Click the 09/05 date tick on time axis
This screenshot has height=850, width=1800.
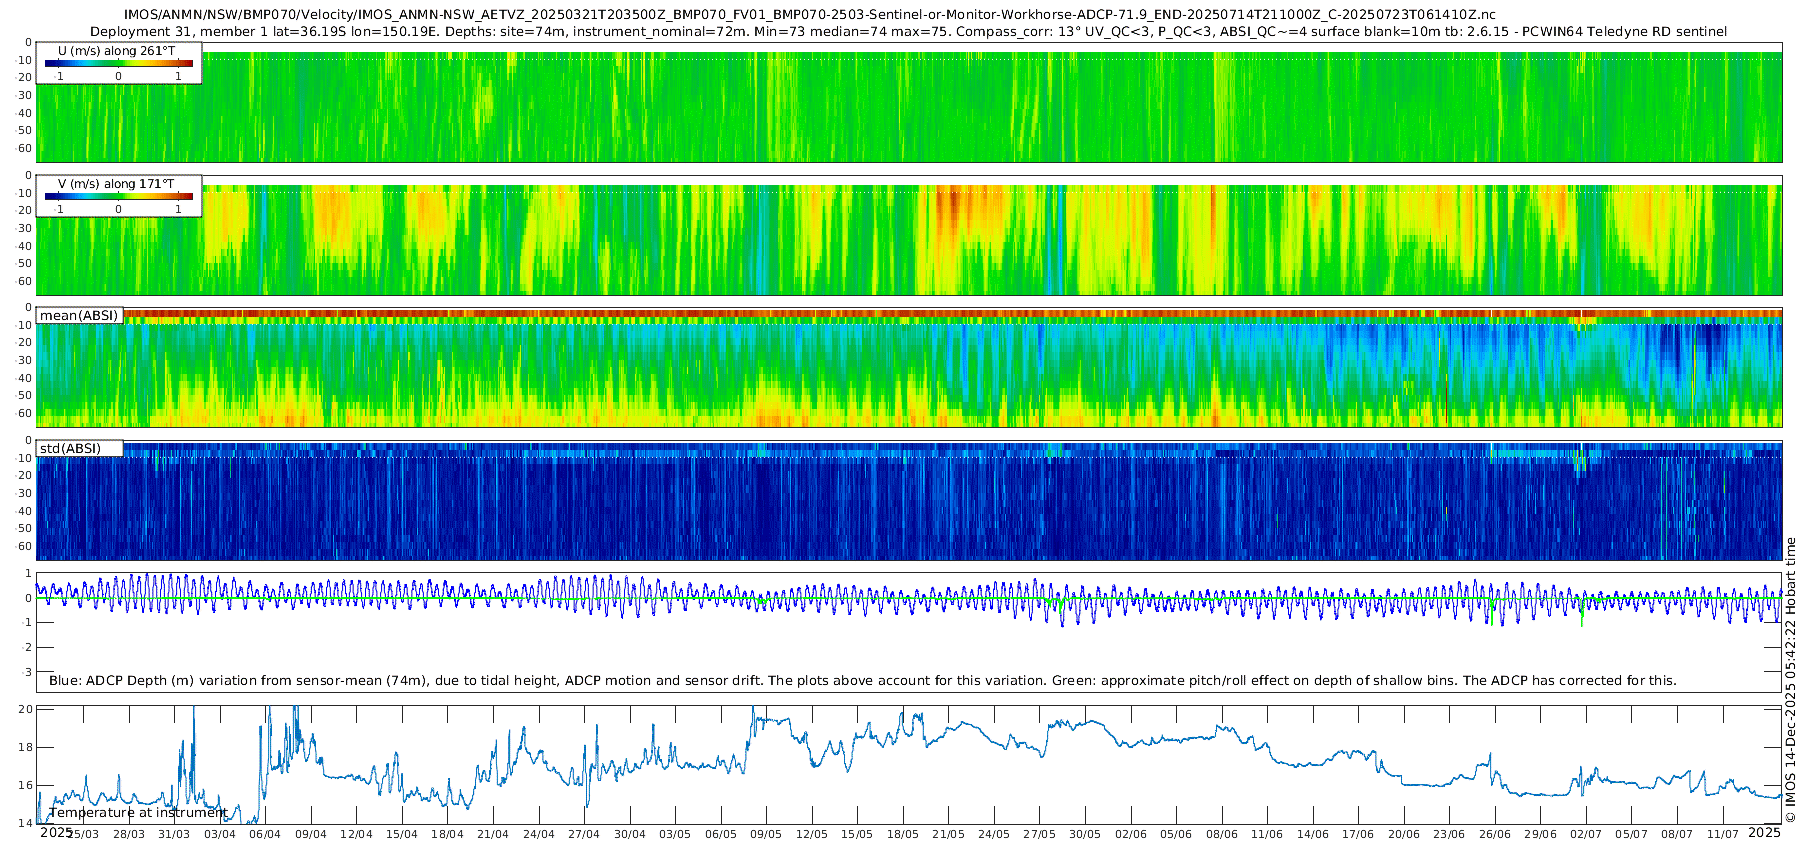766,835
